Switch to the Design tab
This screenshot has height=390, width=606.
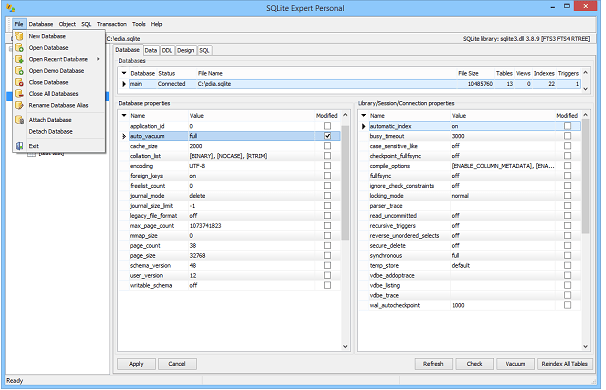186,51
